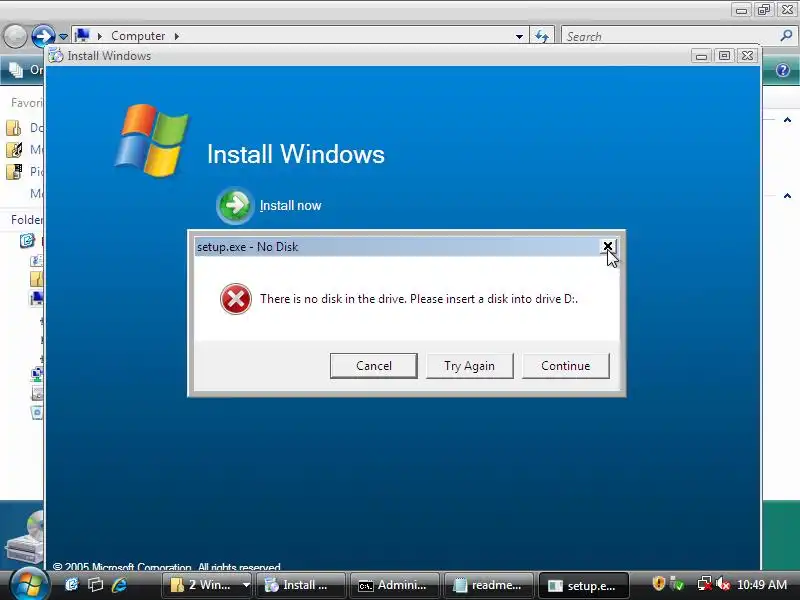Close the setup.exe No Disk dialog
The height and width of the screenshot is (600, 800).
pyautogui.click(x=608, y=247)
